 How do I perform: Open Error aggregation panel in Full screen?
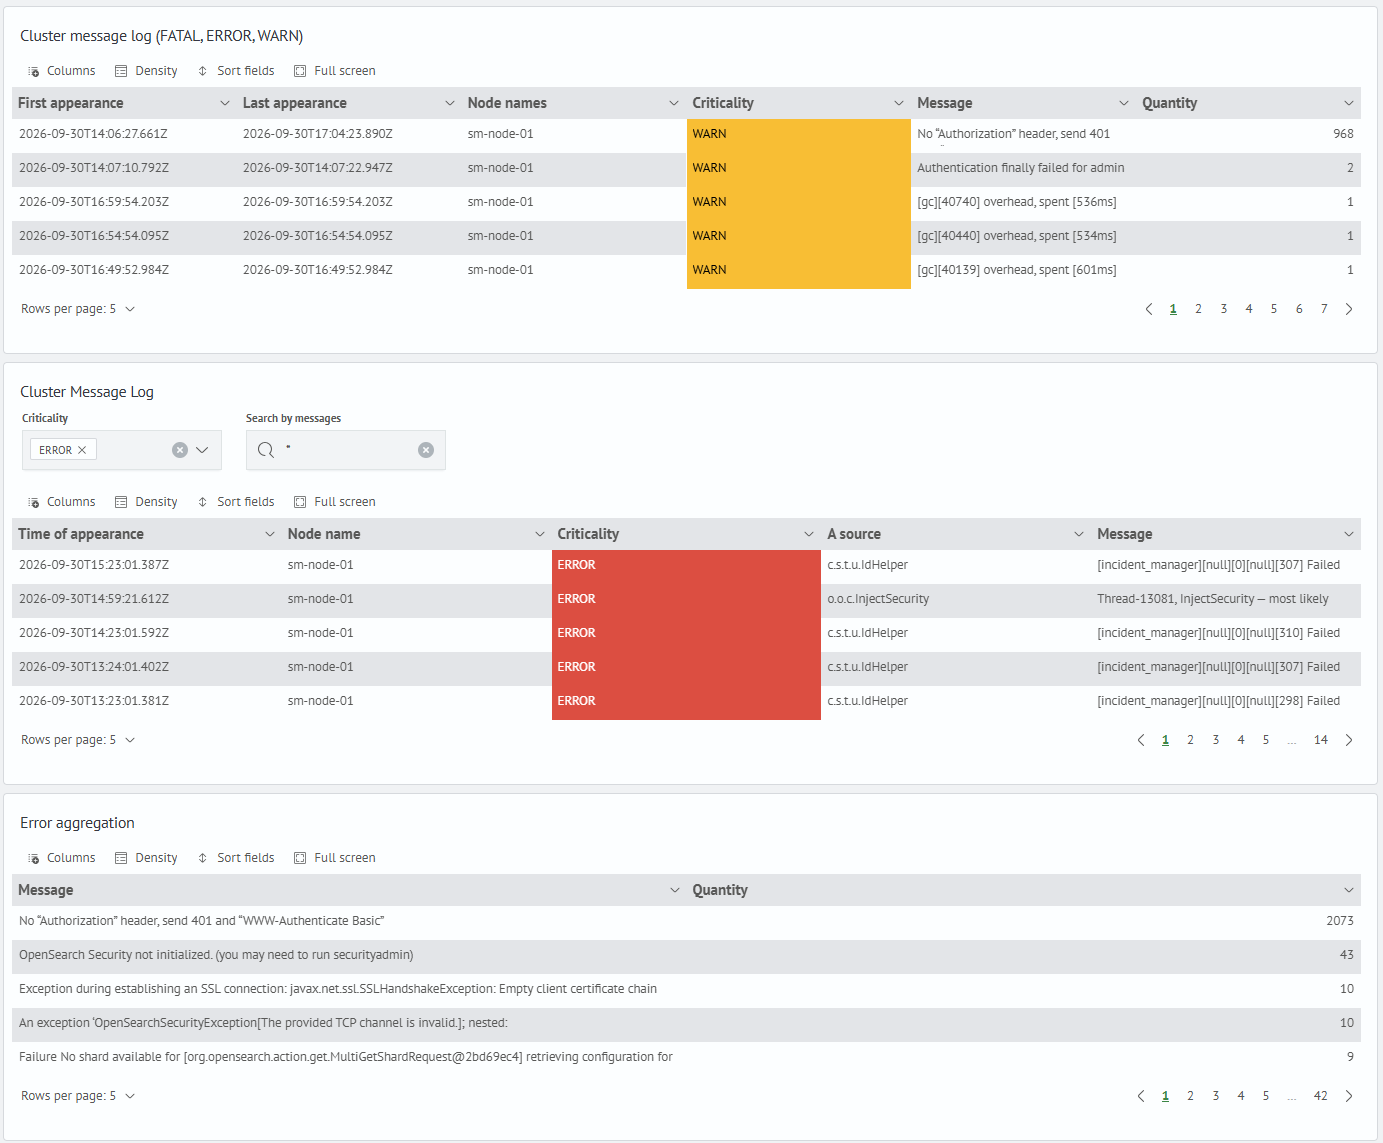pos(335,858)
